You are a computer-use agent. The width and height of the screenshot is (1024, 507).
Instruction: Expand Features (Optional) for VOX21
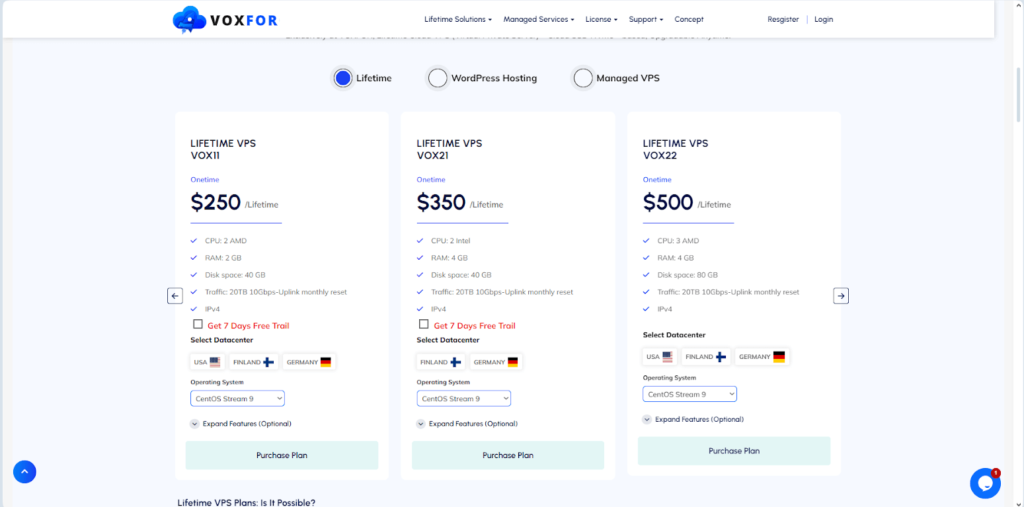(467, 423)
